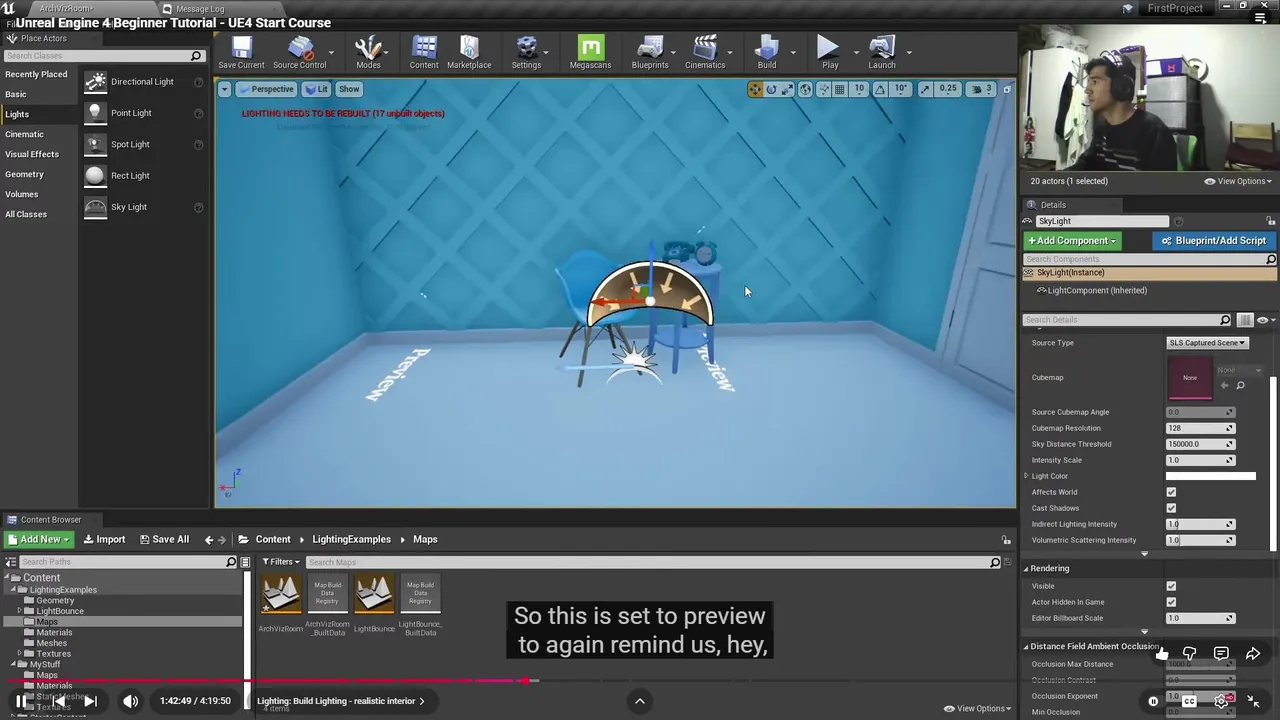Select the translate gizmo mode in viewport
Screen dimensions: 1280x720
click(x=754, y=89)
